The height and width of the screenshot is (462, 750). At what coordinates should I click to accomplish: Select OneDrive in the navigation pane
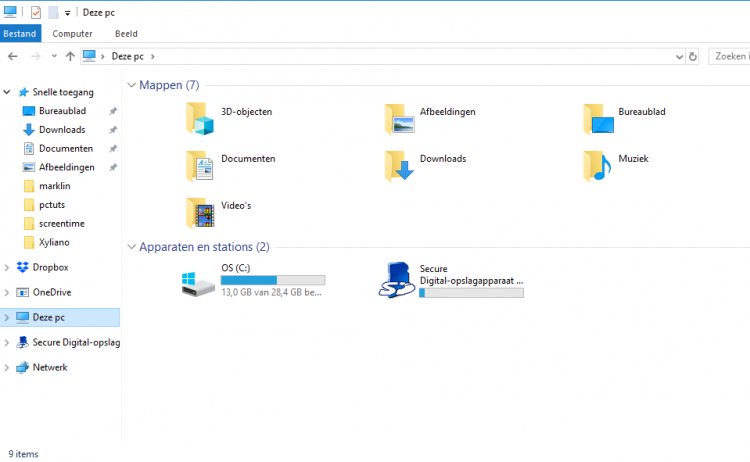pyautogui.click(x=51, y=293)
